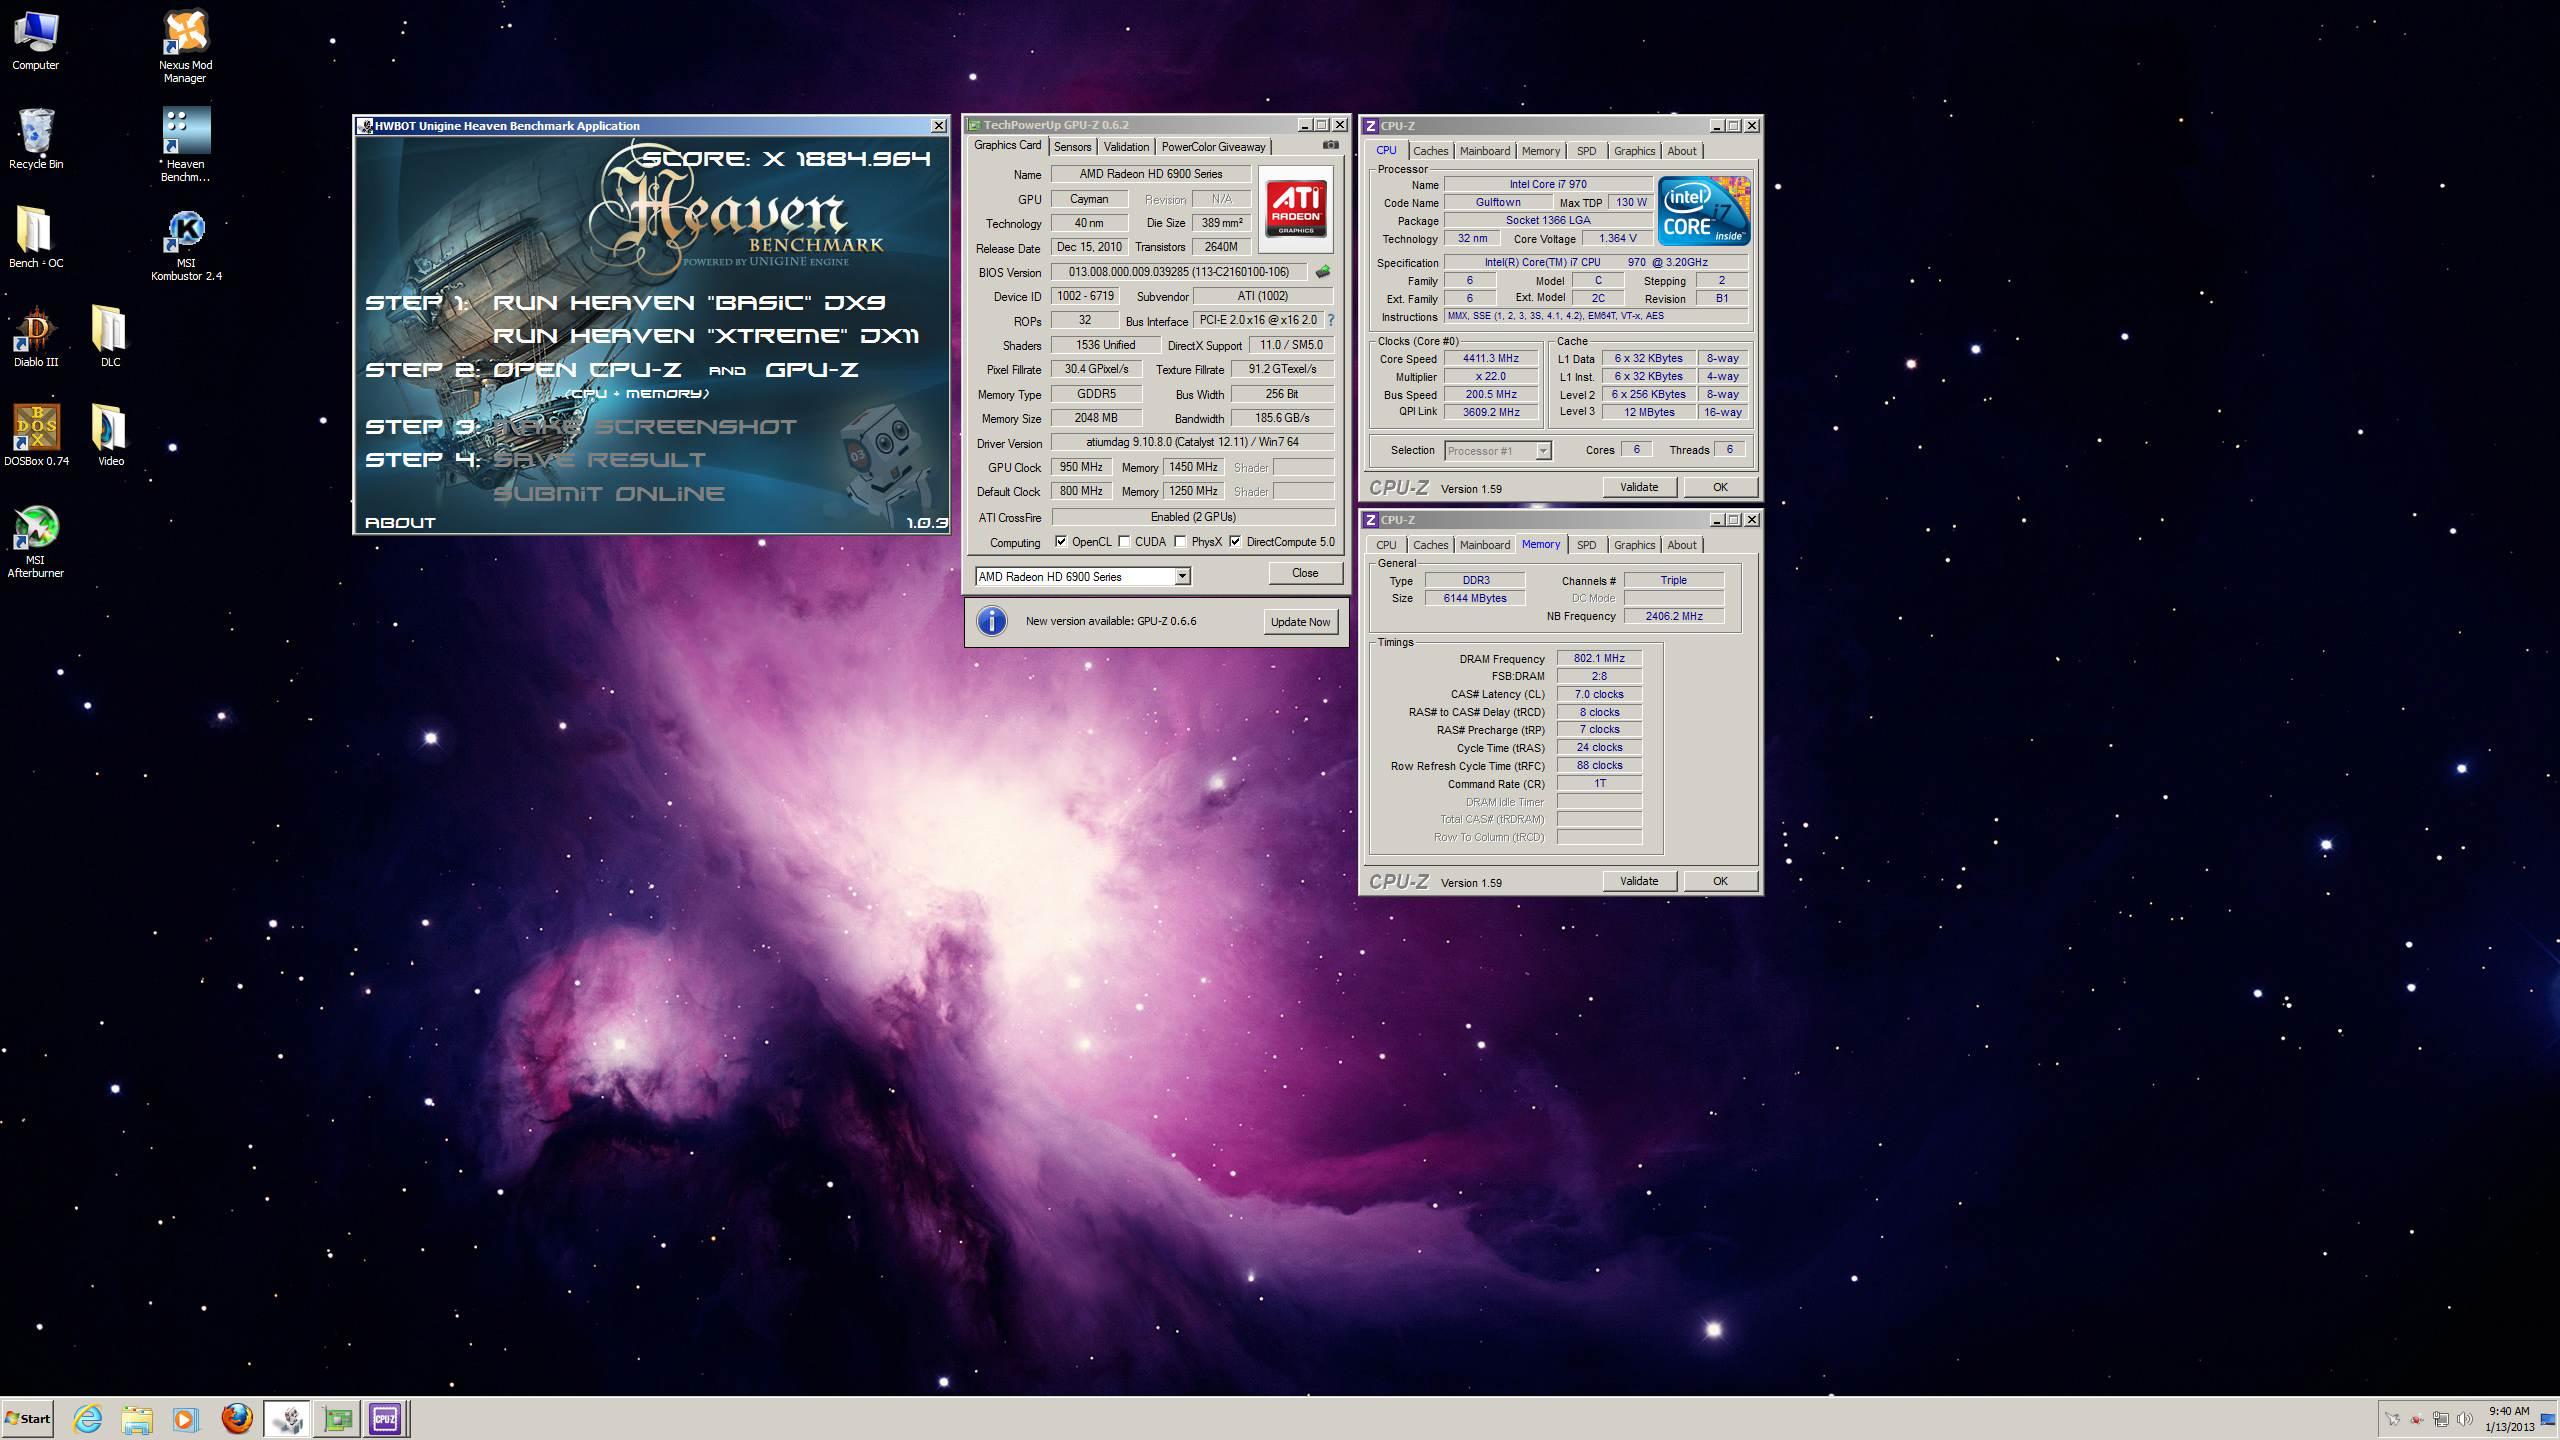Click the Show Desktop button at taskbar end
This screenshot has width=2560, height=1440.
click(x=2549, y=1419)
